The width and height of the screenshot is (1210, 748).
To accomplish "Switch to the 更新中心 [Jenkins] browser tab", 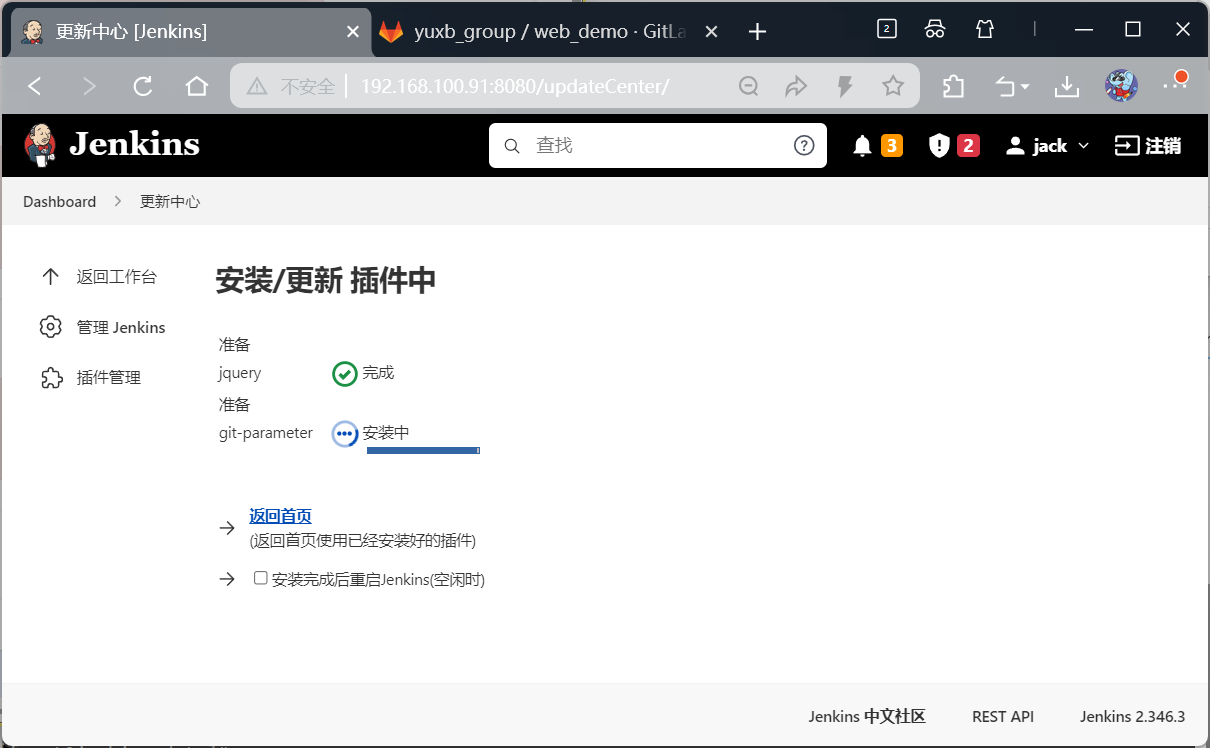I will 190,32.
